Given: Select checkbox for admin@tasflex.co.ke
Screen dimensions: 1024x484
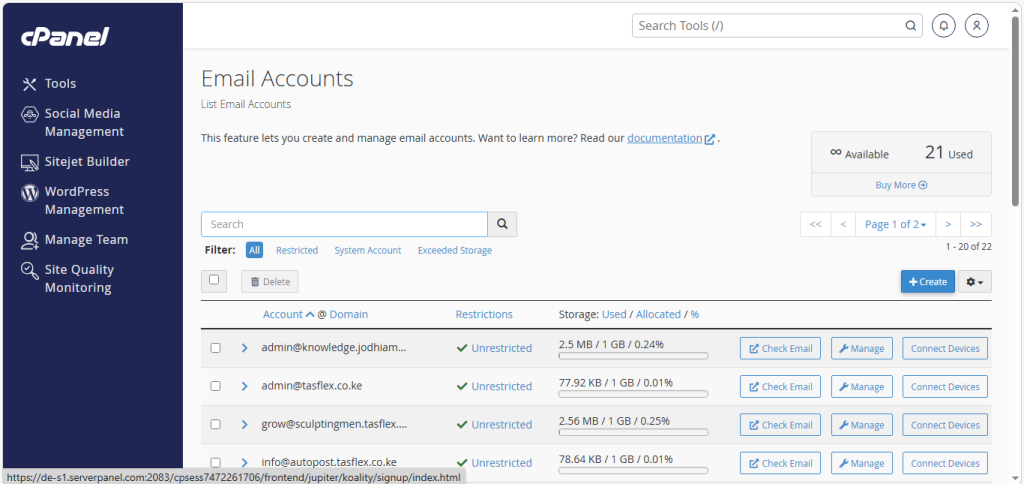Looking at the screenshot, I should pyautogui.click(x=215, y=386).
